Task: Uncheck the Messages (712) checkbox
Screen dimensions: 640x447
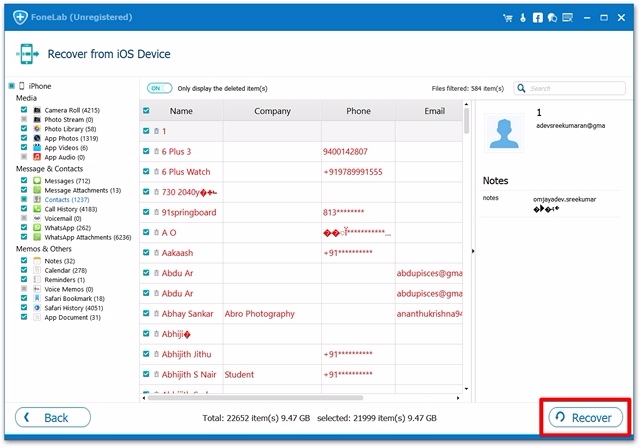Action: 24,180
